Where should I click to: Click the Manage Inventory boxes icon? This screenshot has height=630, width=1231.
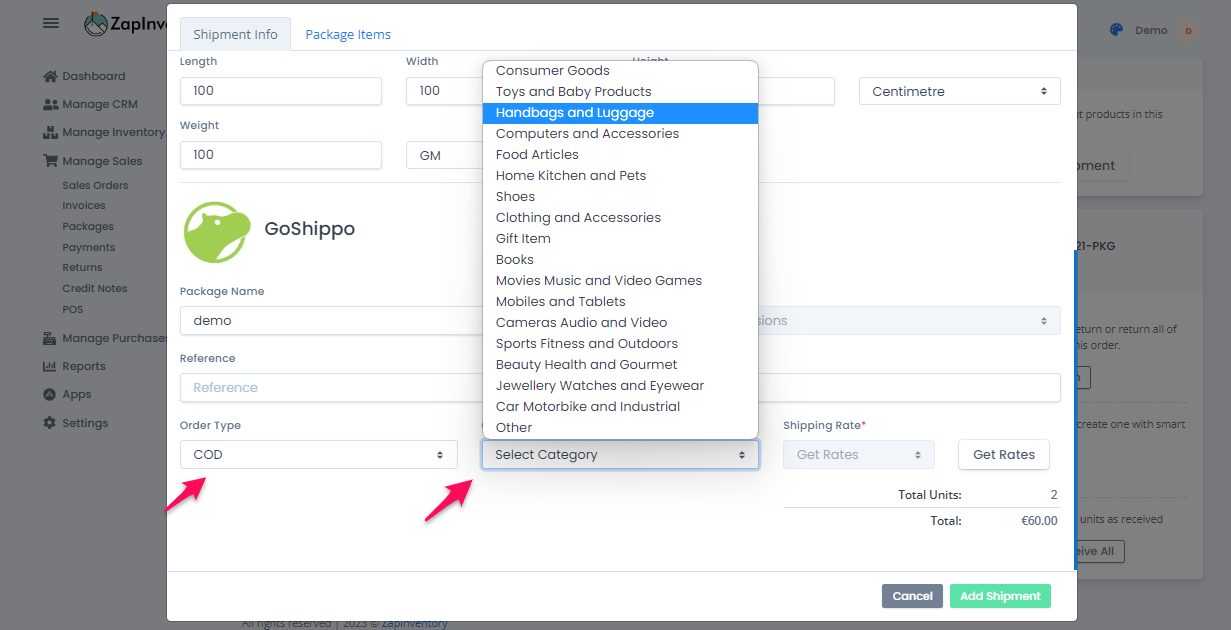pos(50,132)
